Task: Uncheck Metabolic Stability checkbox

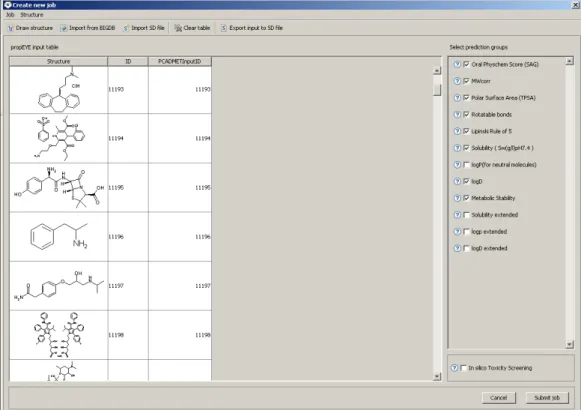Action: [x=467, y=198]
